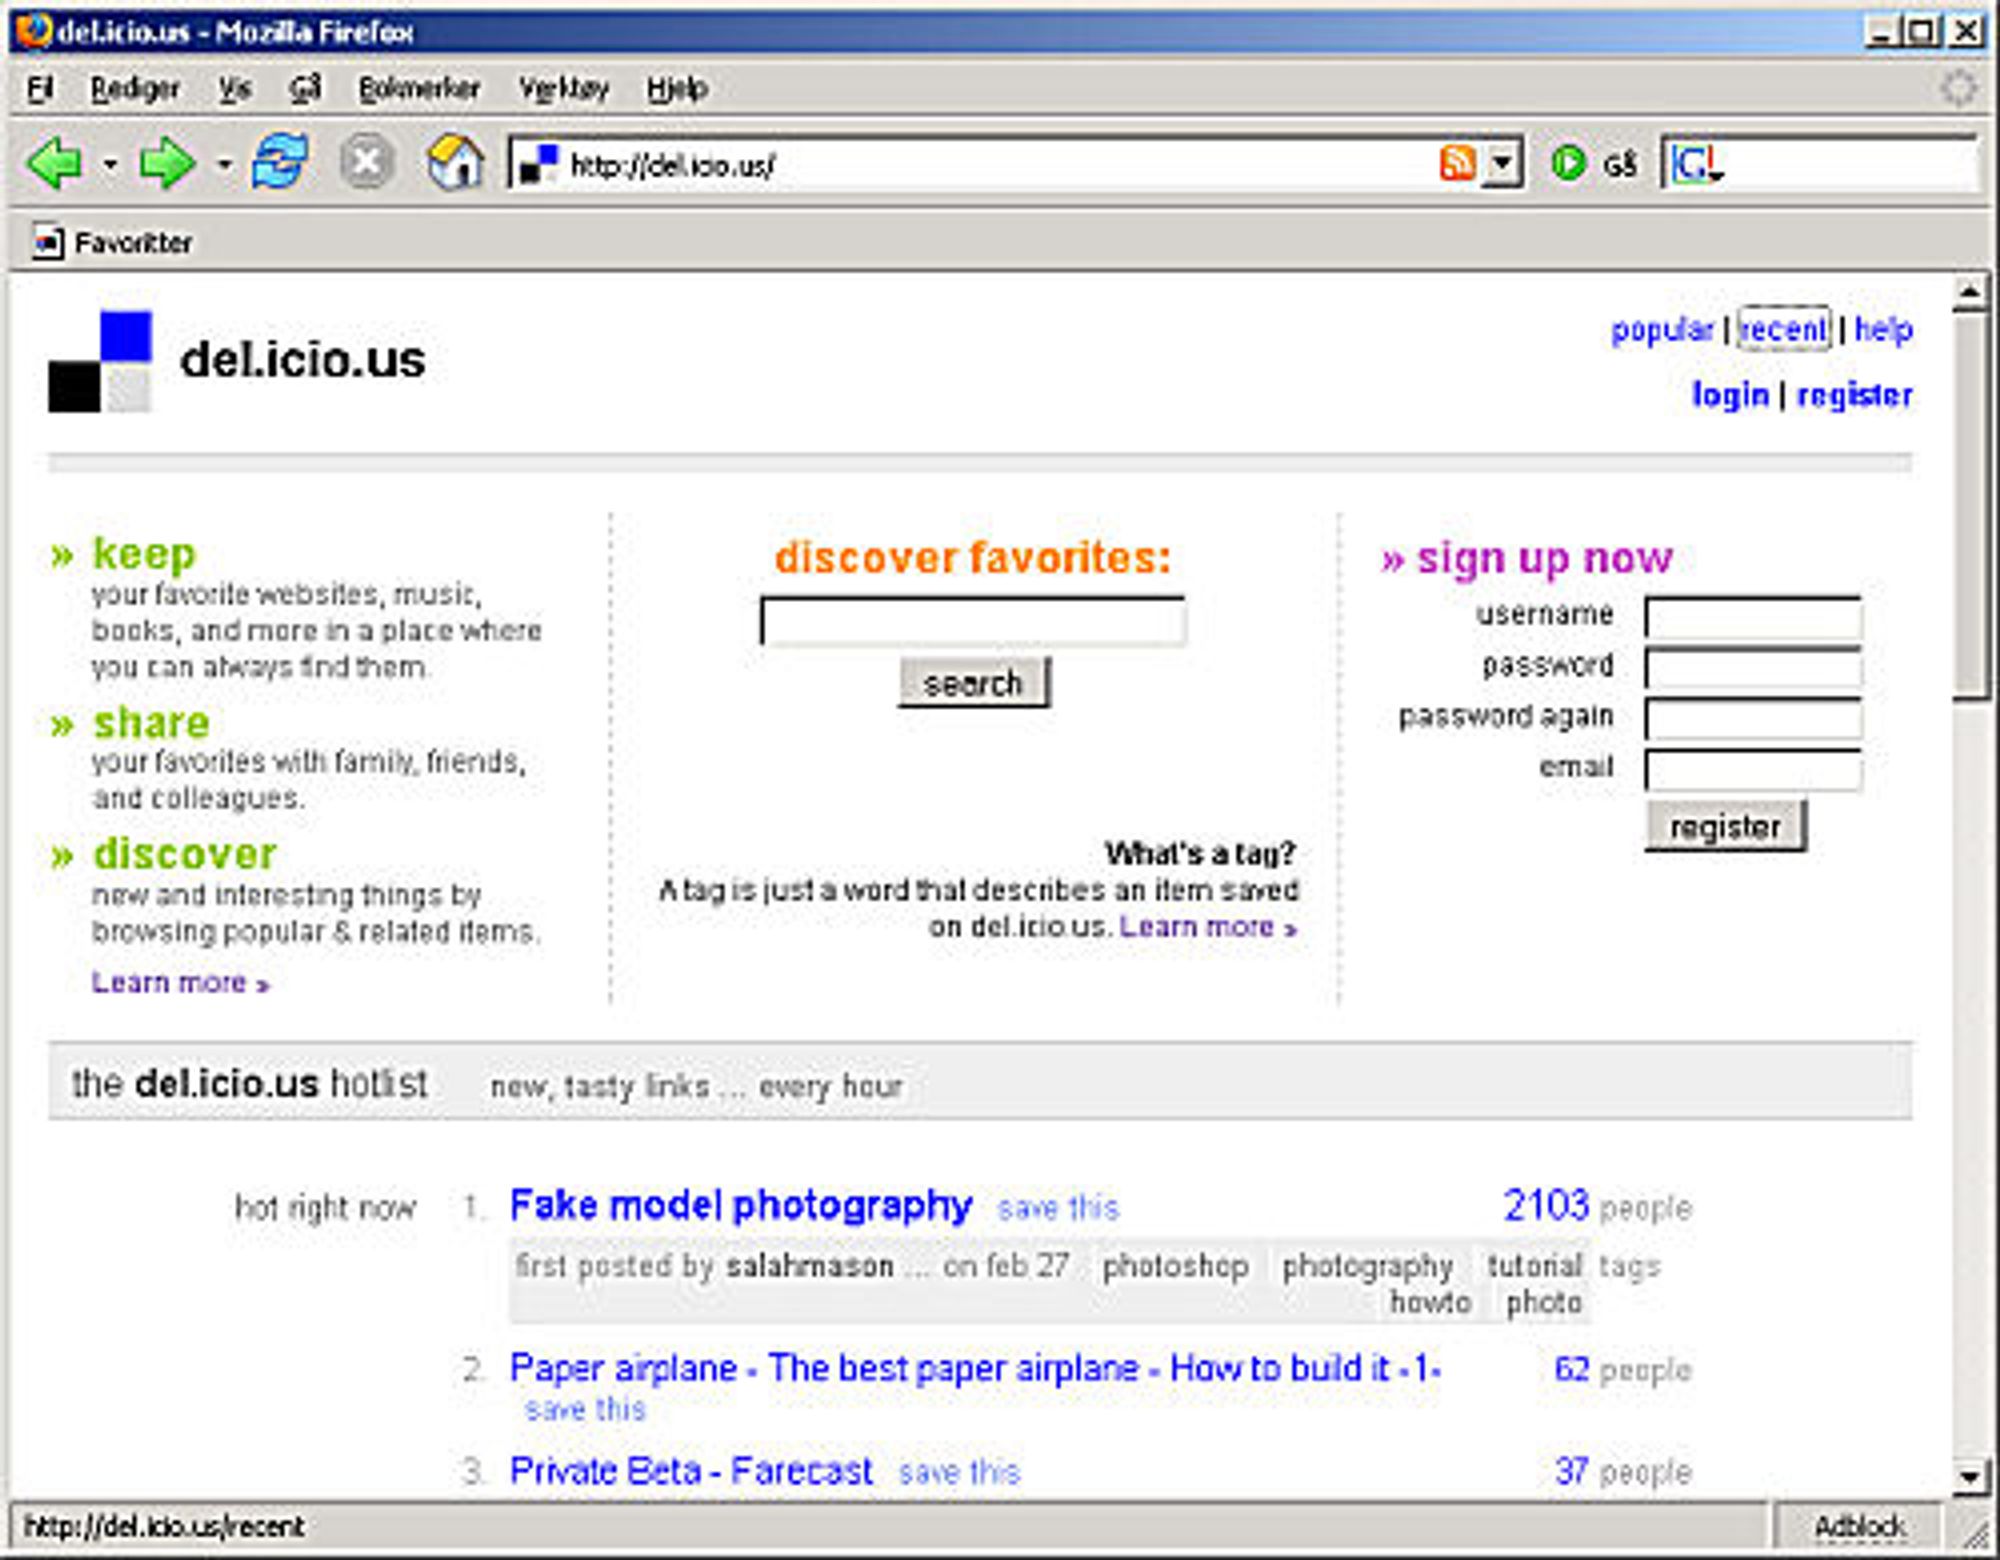Click the RSS feed icon in address bar

[x=1457, y=162]
